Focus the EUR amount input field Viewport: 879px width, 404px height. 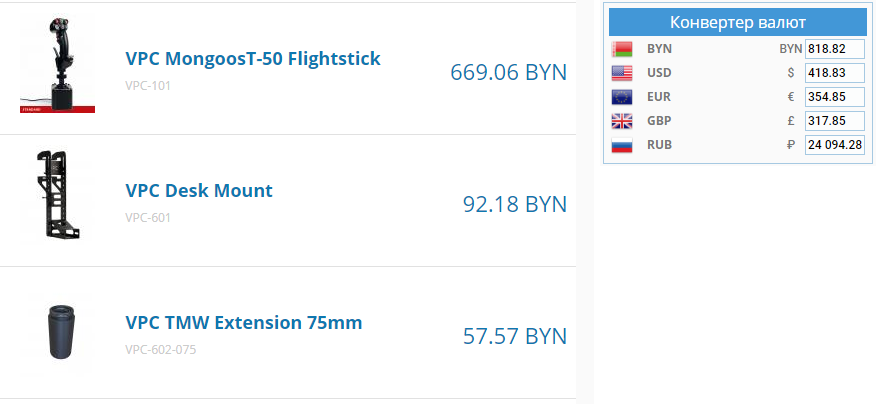click(834, 97)
